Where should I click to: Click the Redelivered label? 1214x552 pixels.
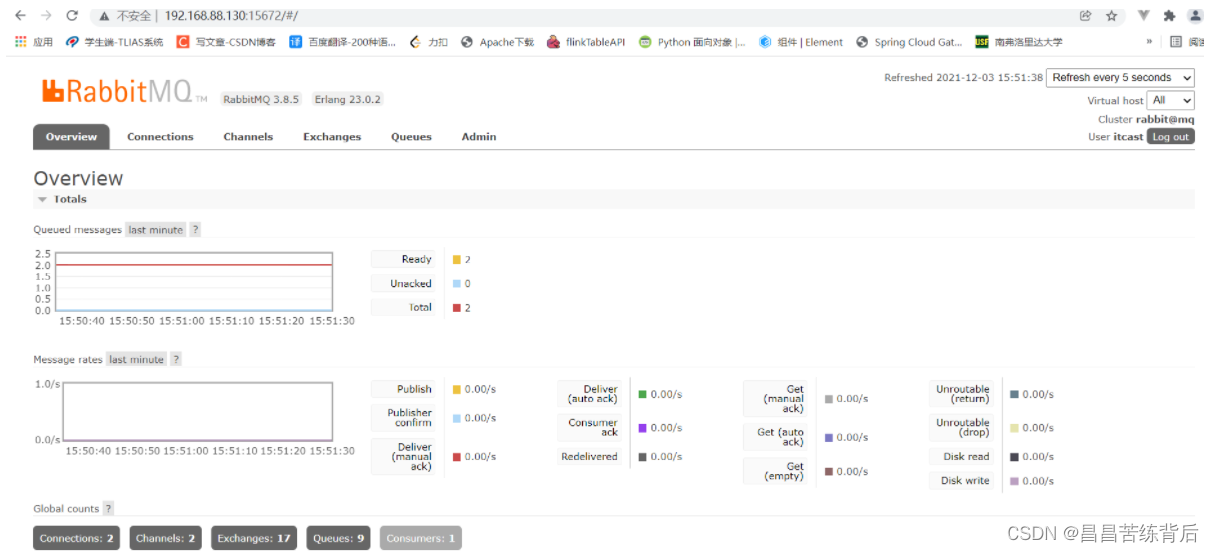(x=589, y=456)
